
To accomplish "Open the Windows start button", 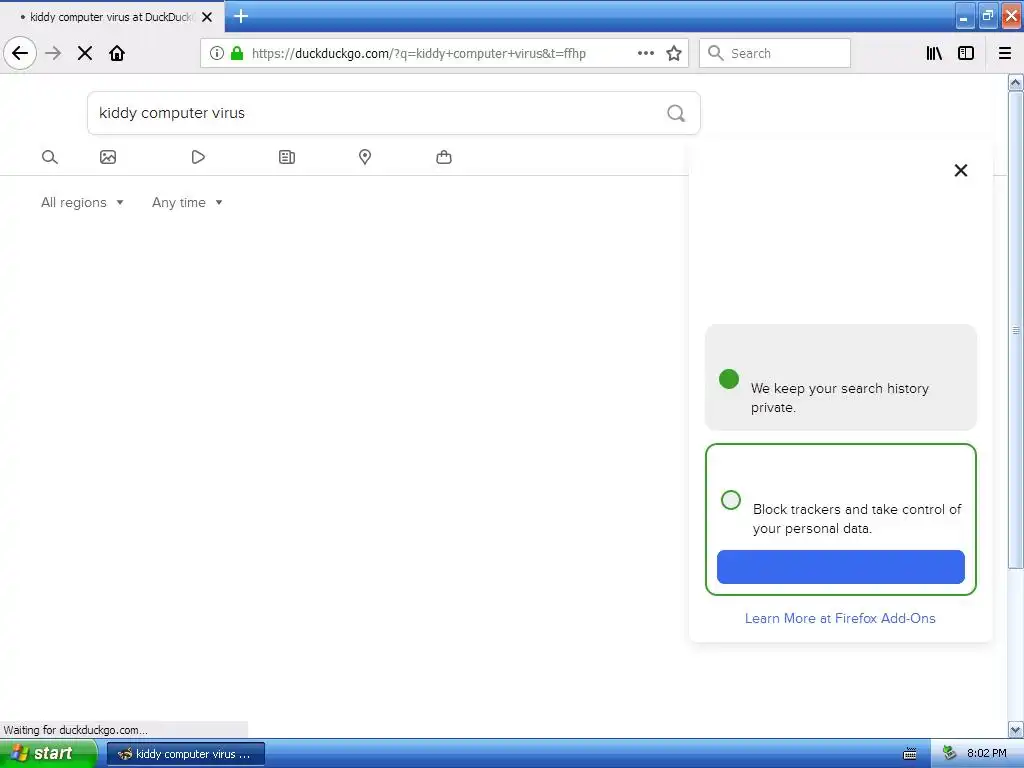I will pos(48,754).
